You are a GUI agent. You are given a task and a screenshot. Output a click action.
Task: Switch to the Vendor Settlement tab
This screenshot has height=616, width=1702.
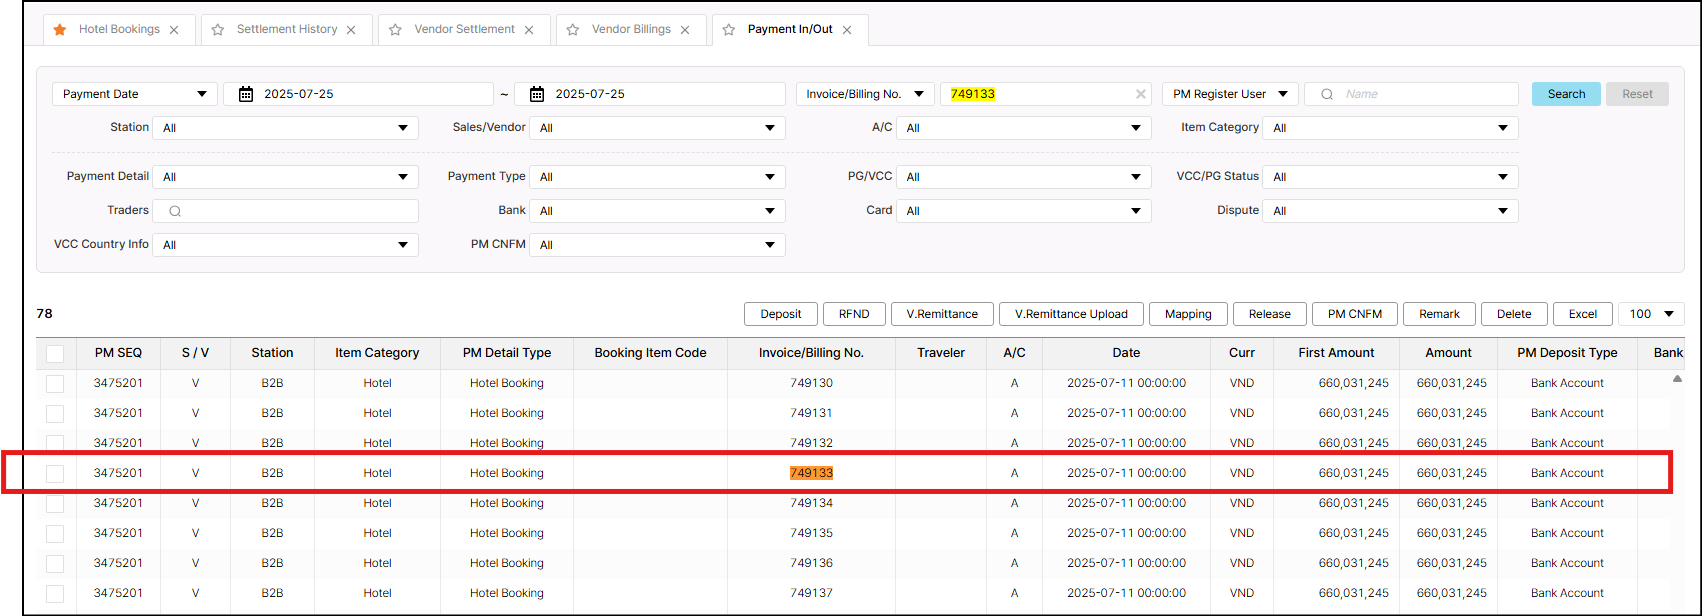464,30
